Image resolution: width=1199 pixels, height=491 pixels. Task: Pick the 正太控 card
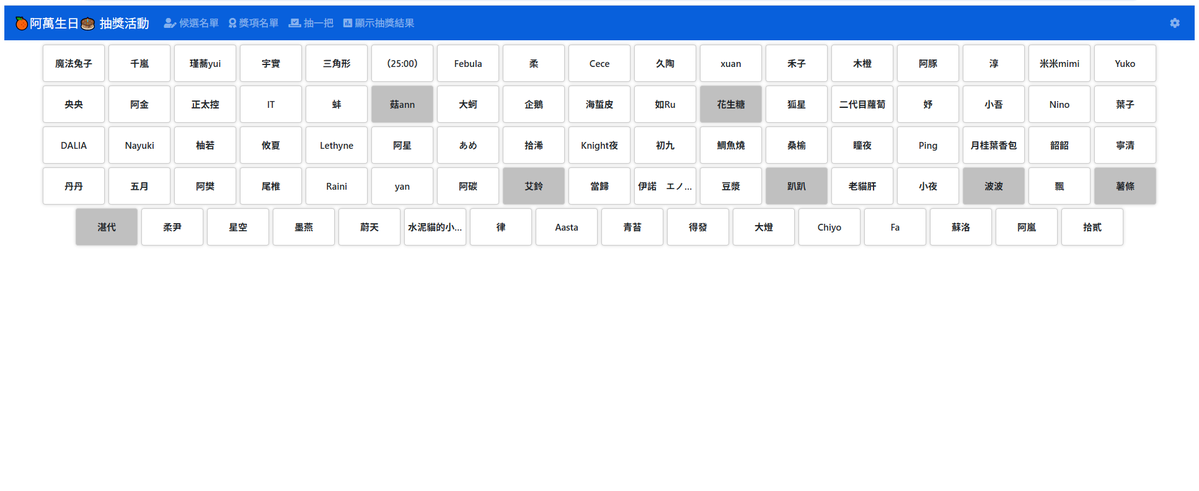click(x=205, y=105)
